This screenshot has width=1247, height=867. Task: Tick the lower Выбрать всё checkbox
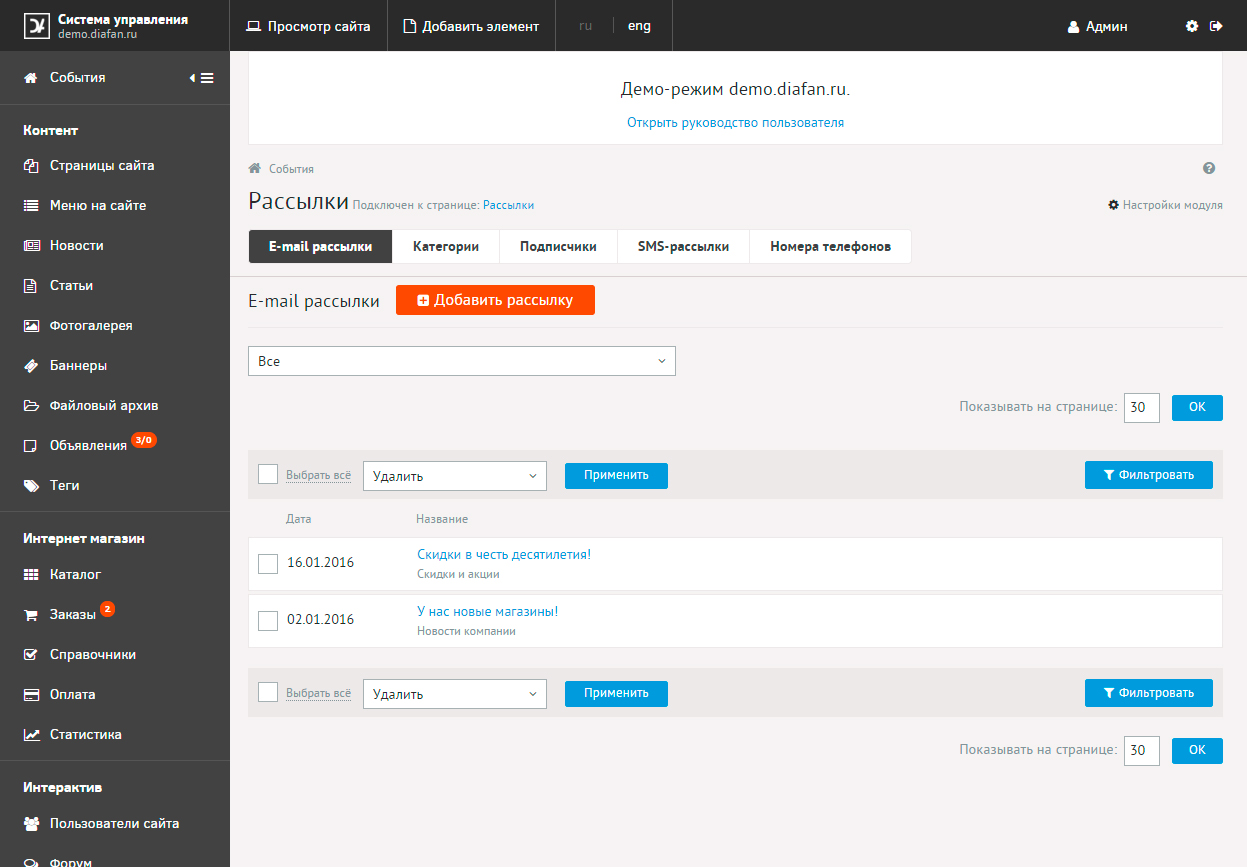tap(268, 692)
